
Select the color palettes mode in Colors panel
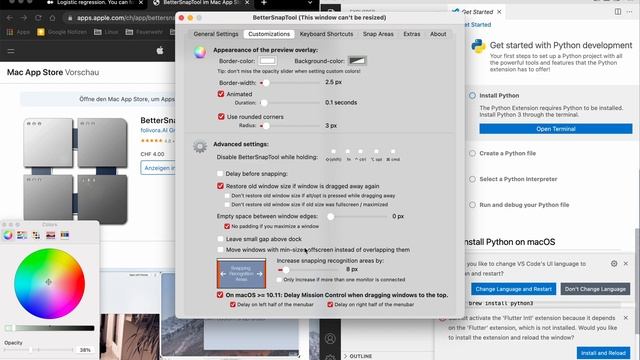[x=36, y=235]
